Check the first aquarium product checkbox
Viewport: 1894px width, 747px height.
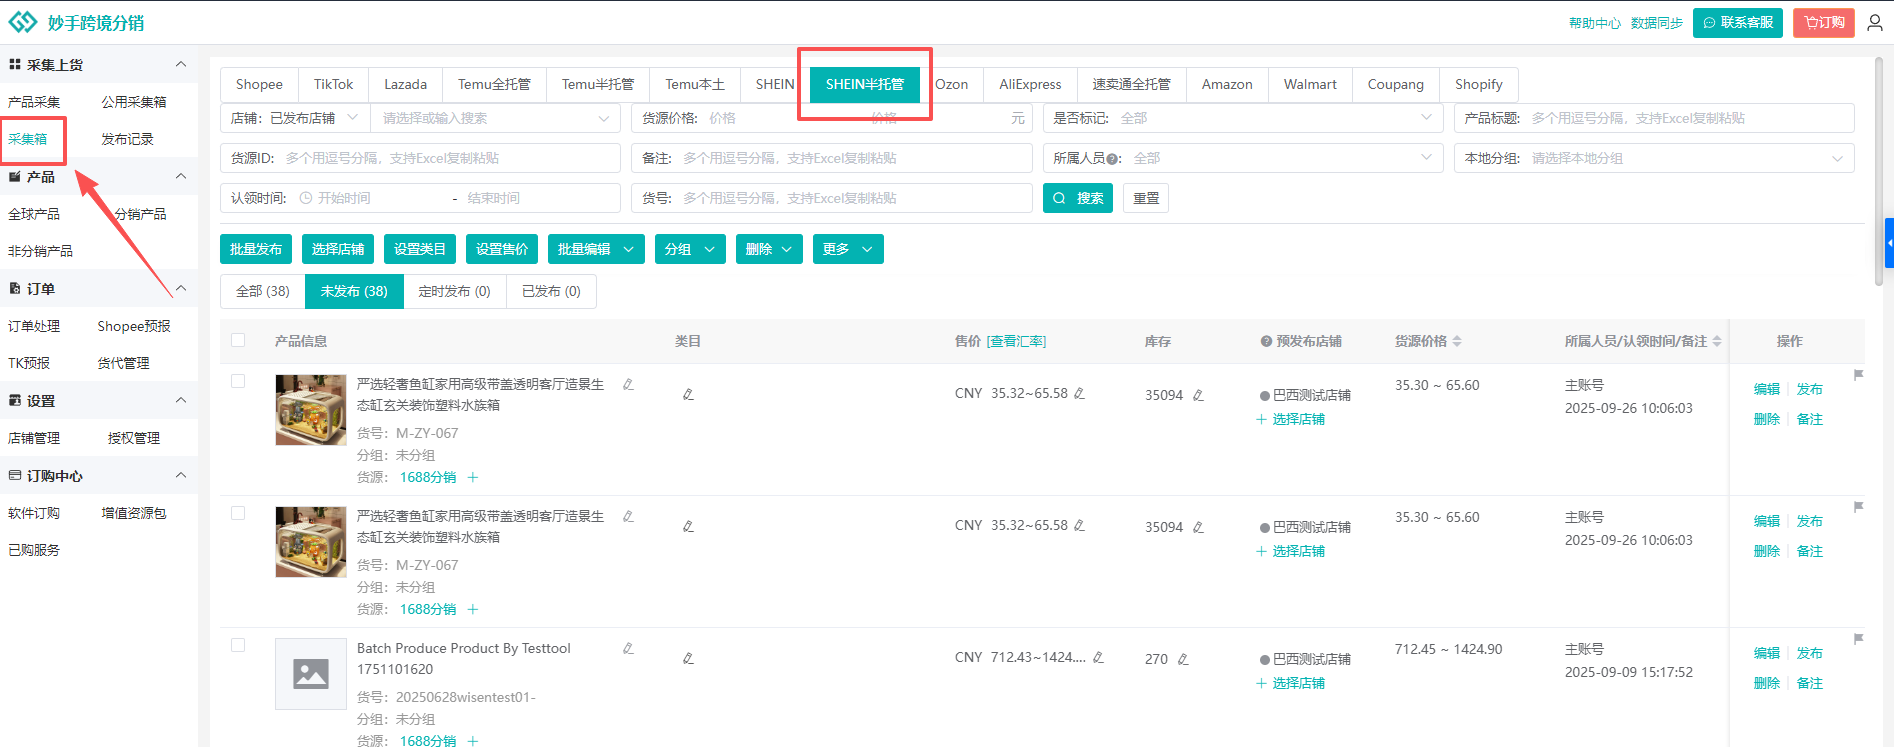point(238,381)
